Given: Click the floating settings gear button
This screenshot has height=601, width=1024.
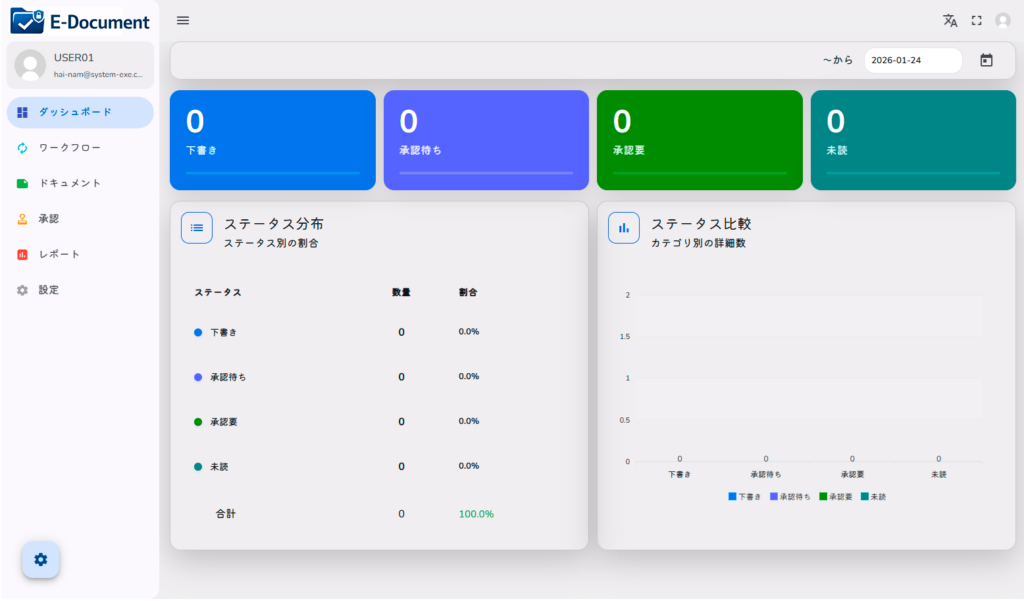Looking at the screenshot, I should [41, 559].
